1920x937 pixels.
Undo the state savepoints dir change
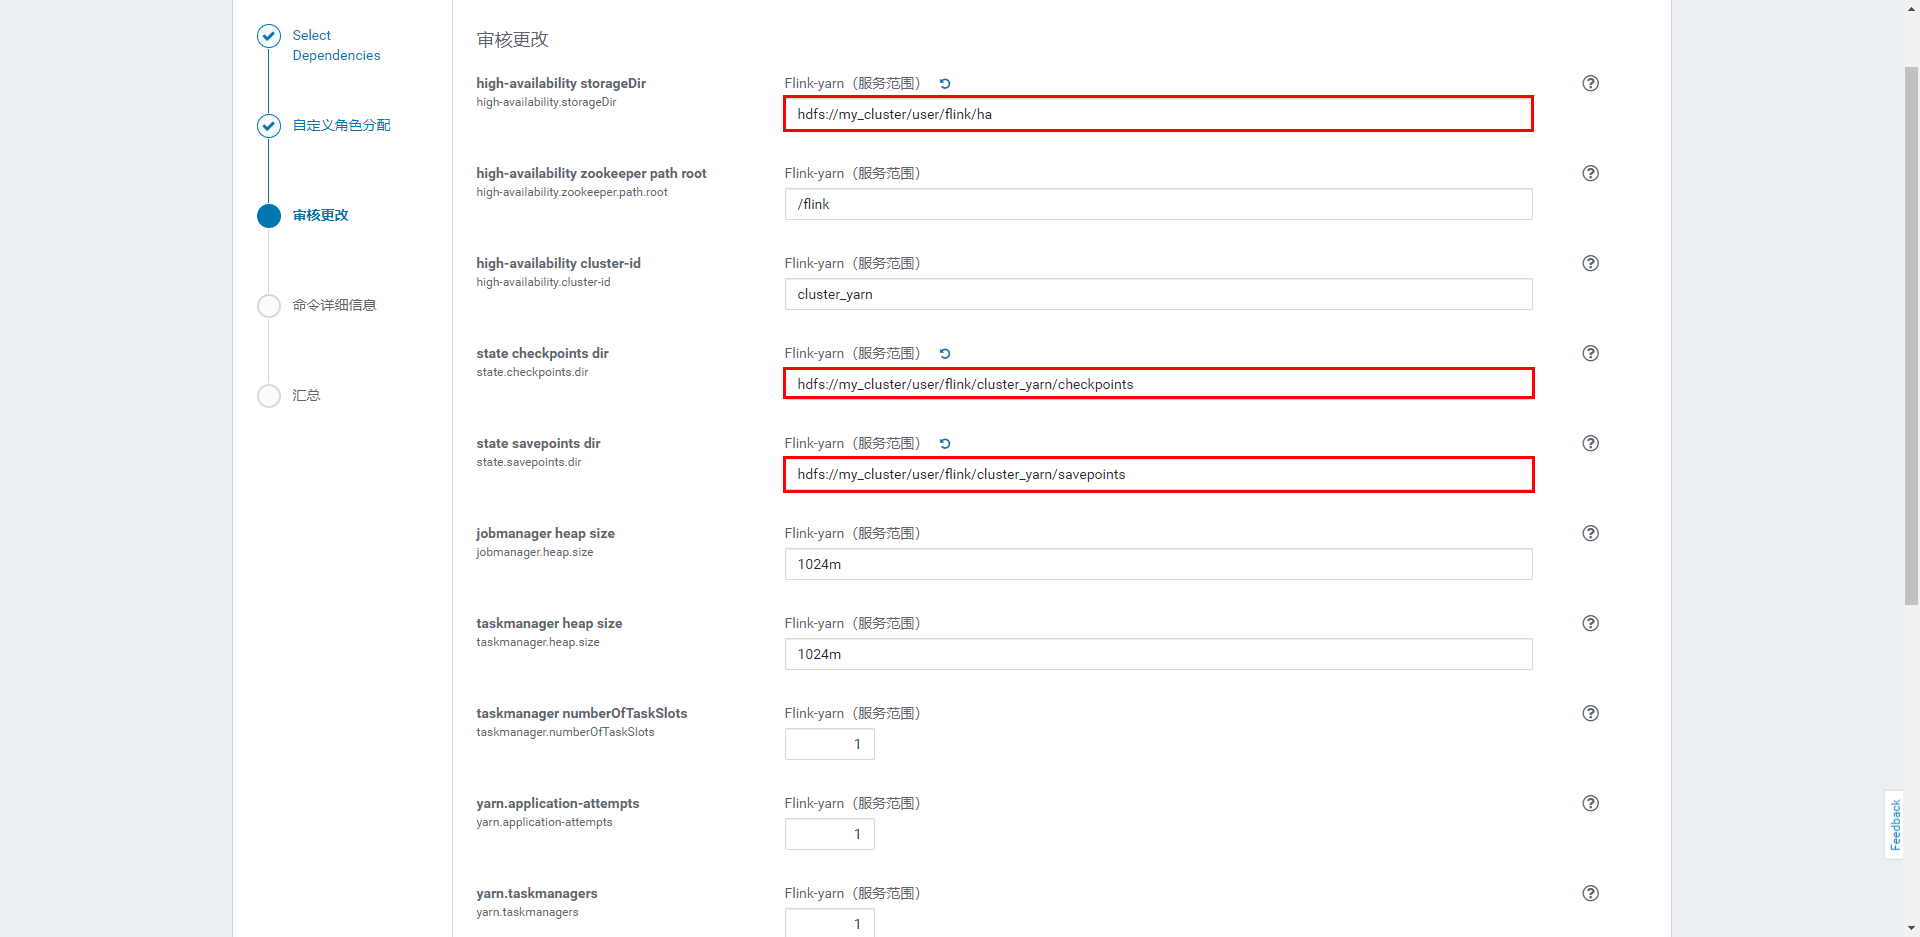944,443
